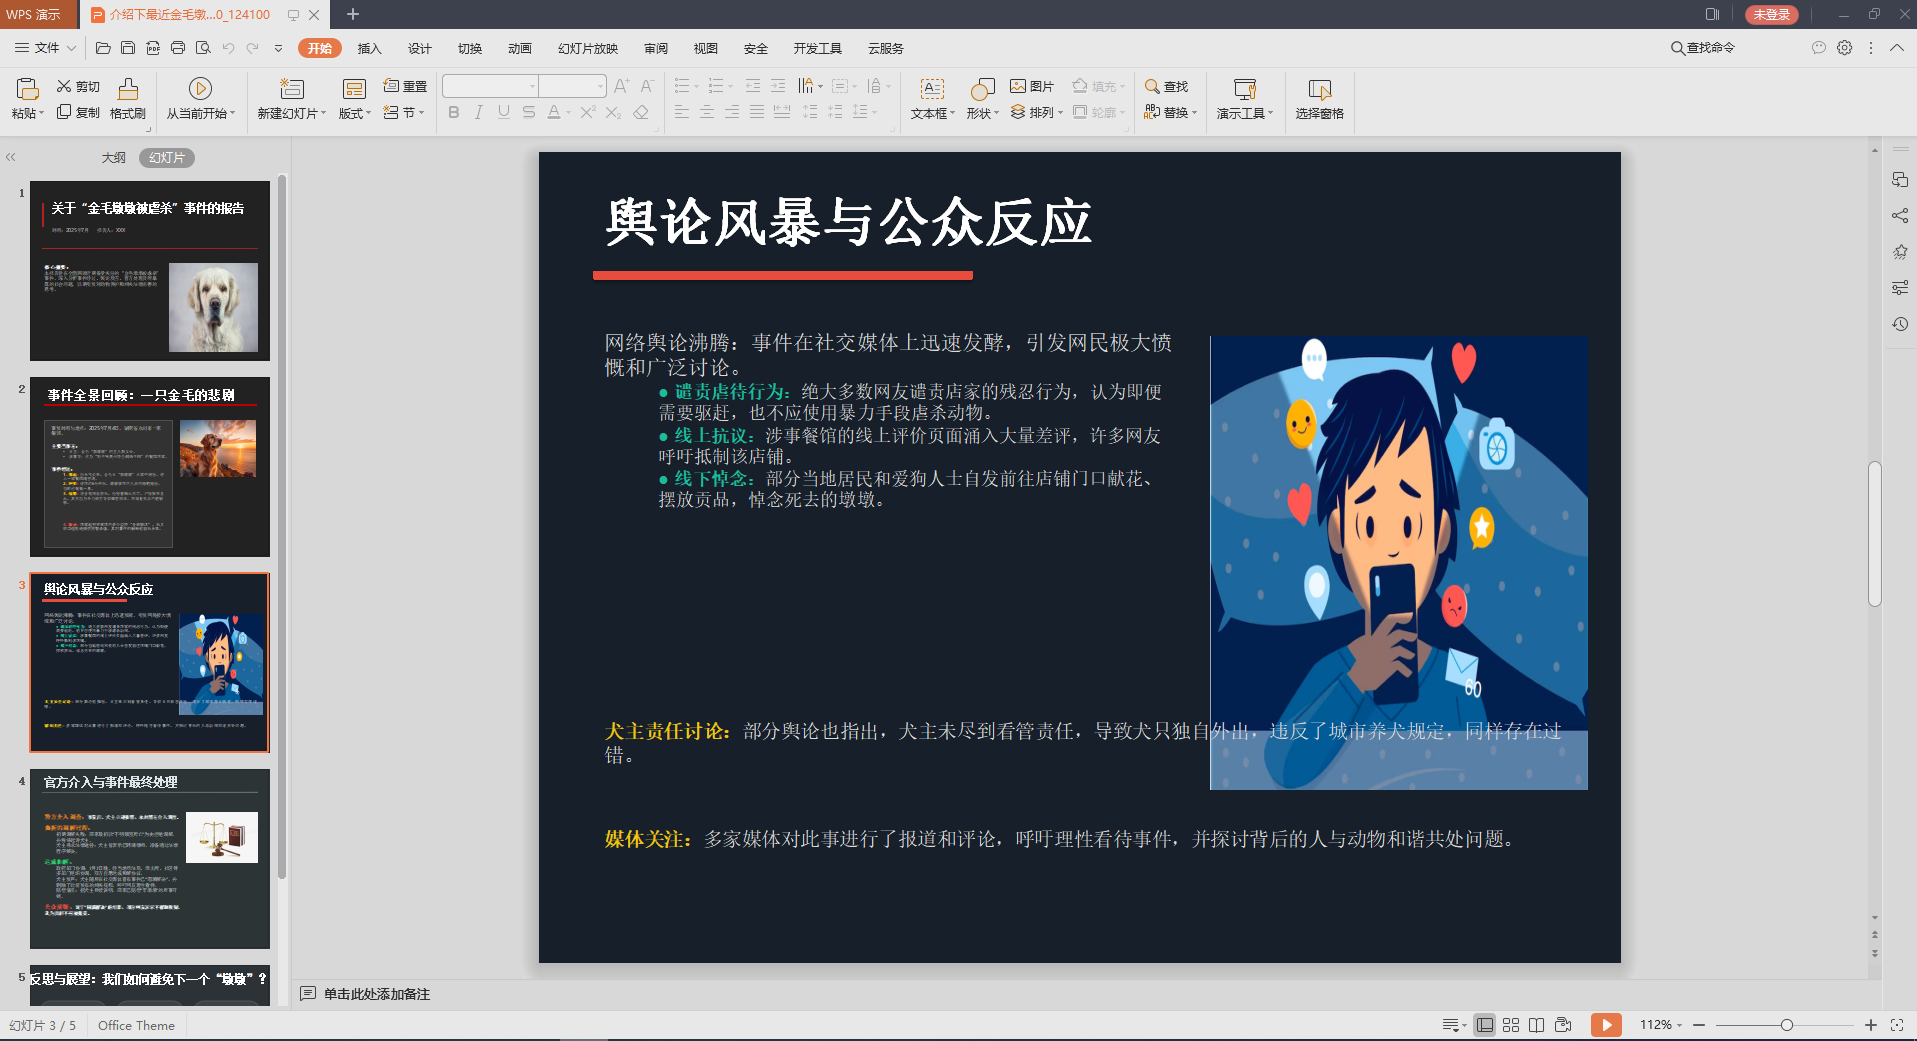1917x1041 pixels.
Task: Collapse the ribbon with up chevron
Action: click(1897, 48)
